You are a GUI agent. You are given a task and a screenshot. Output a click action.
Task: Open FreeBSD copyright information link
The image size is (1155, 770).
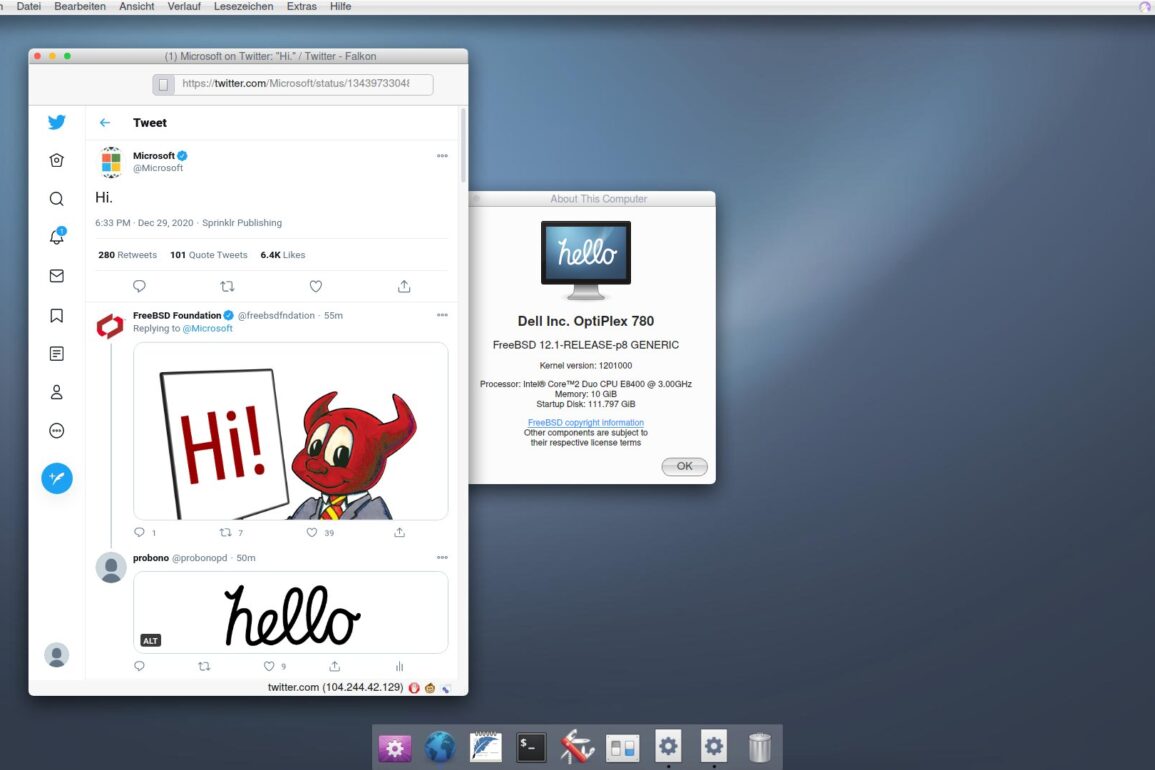tap(585, 423)
